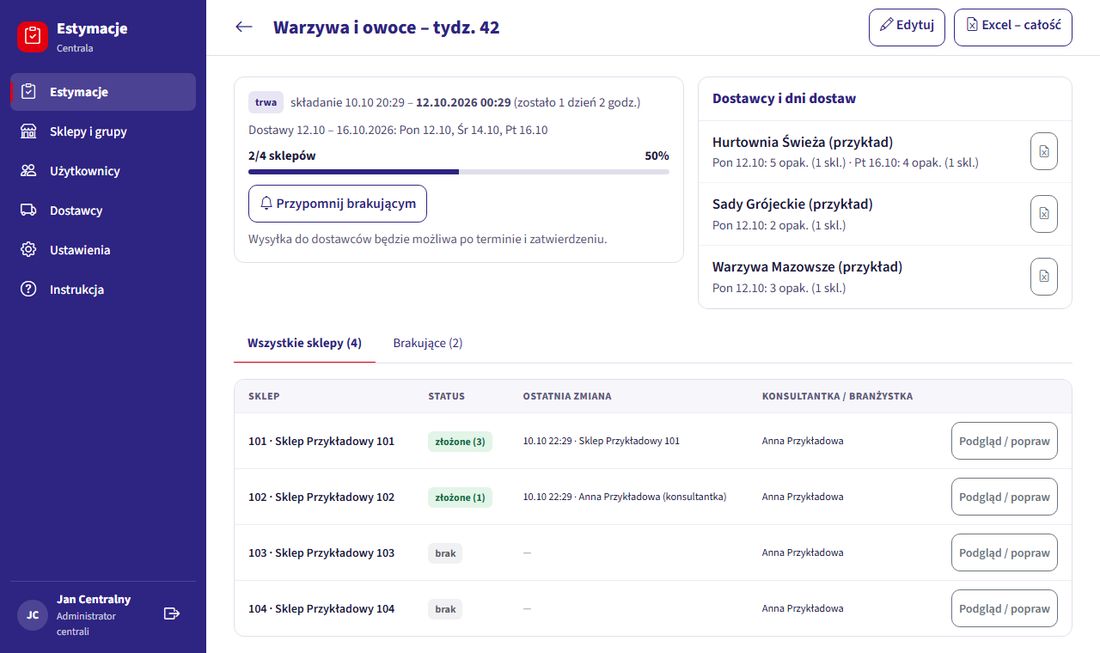The width and height of the screenshot is (1100, 653).
Task: Open Podgląd / popraw for Sklep 102
Action: point(1004,497)
